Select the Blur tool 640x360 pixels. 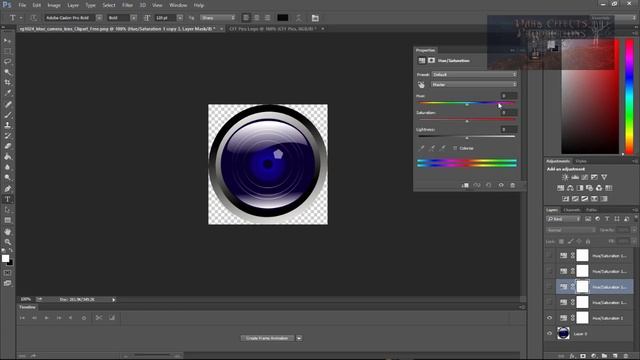(x=7, y=167)
